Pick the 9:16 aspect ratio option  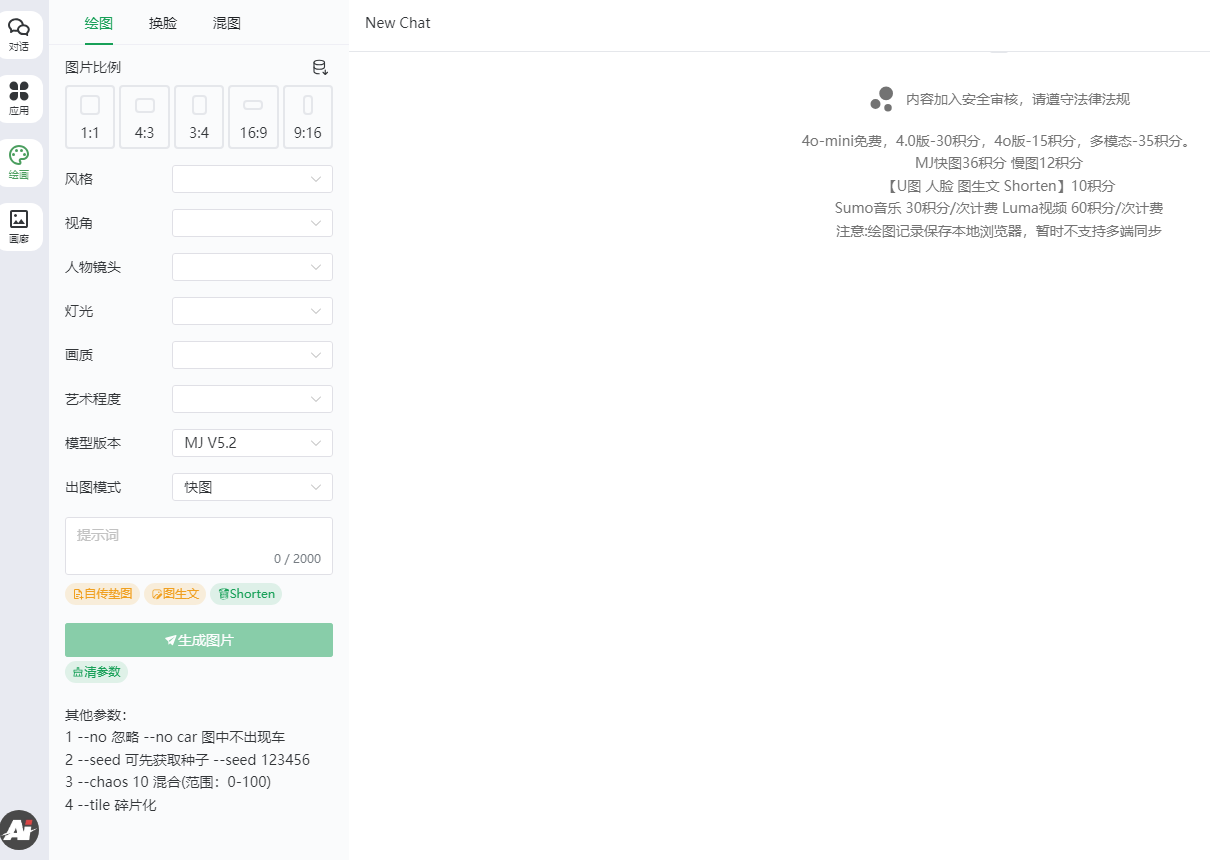[308, 117]
